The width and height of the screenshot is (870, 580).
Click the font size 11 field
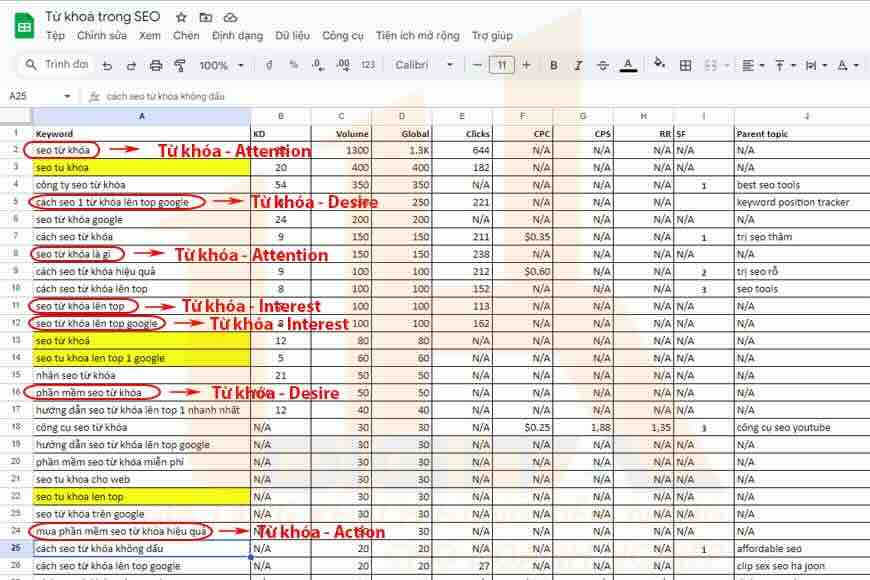(x=502, y=65)
